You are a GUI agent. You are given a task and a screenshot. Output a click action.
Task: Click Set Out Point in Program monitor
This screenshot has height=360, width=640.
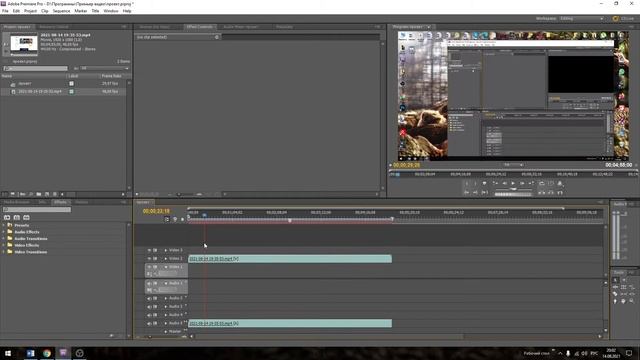475,183
